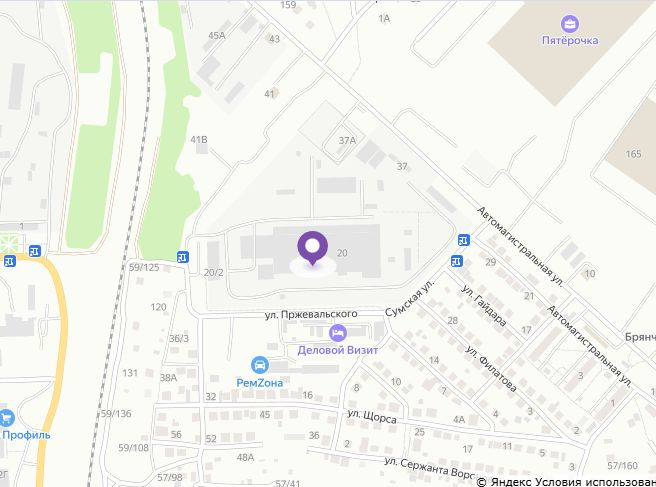The image size is (656, 487).
Task: Select the building labeled 165
Action: click(x=633, y=154)
